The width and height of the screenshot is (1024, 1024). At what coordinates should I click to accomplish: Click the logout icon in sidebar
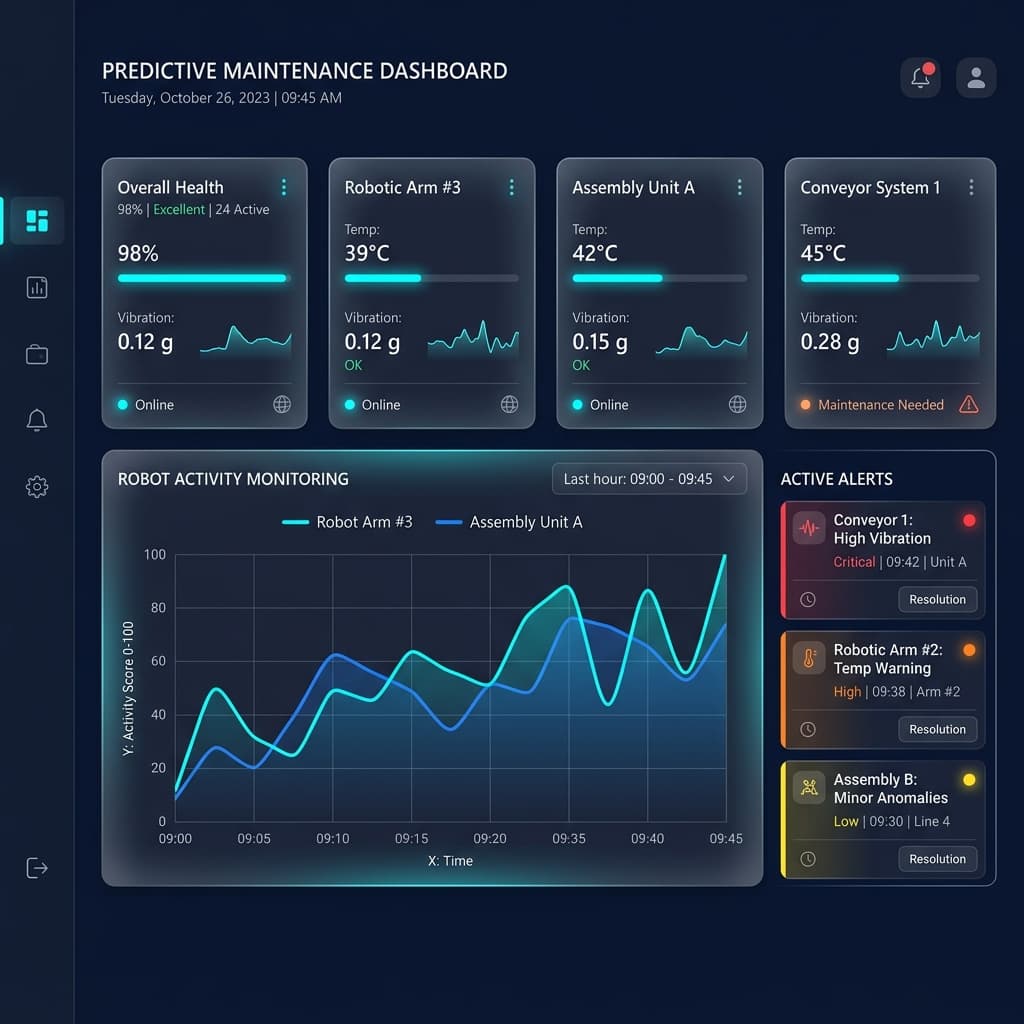37,868
